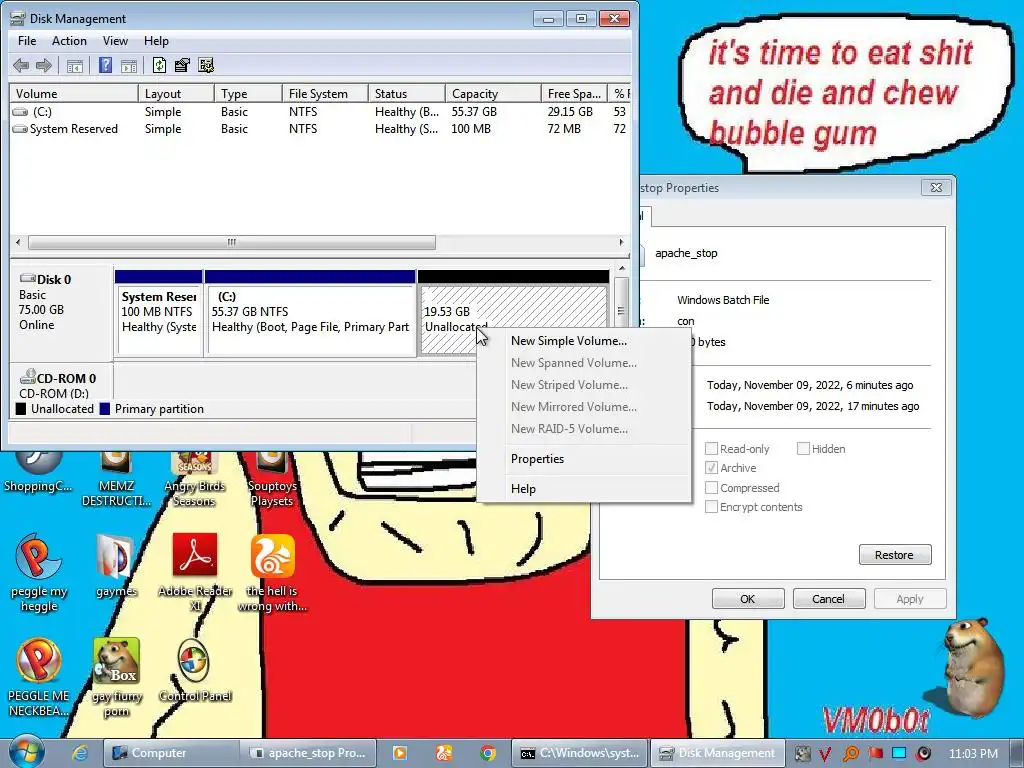The height and width of the screenshot is (768, 1024).
Task: Sort by the File System column header
Action: pyautogui.click(x=325, y=93)
